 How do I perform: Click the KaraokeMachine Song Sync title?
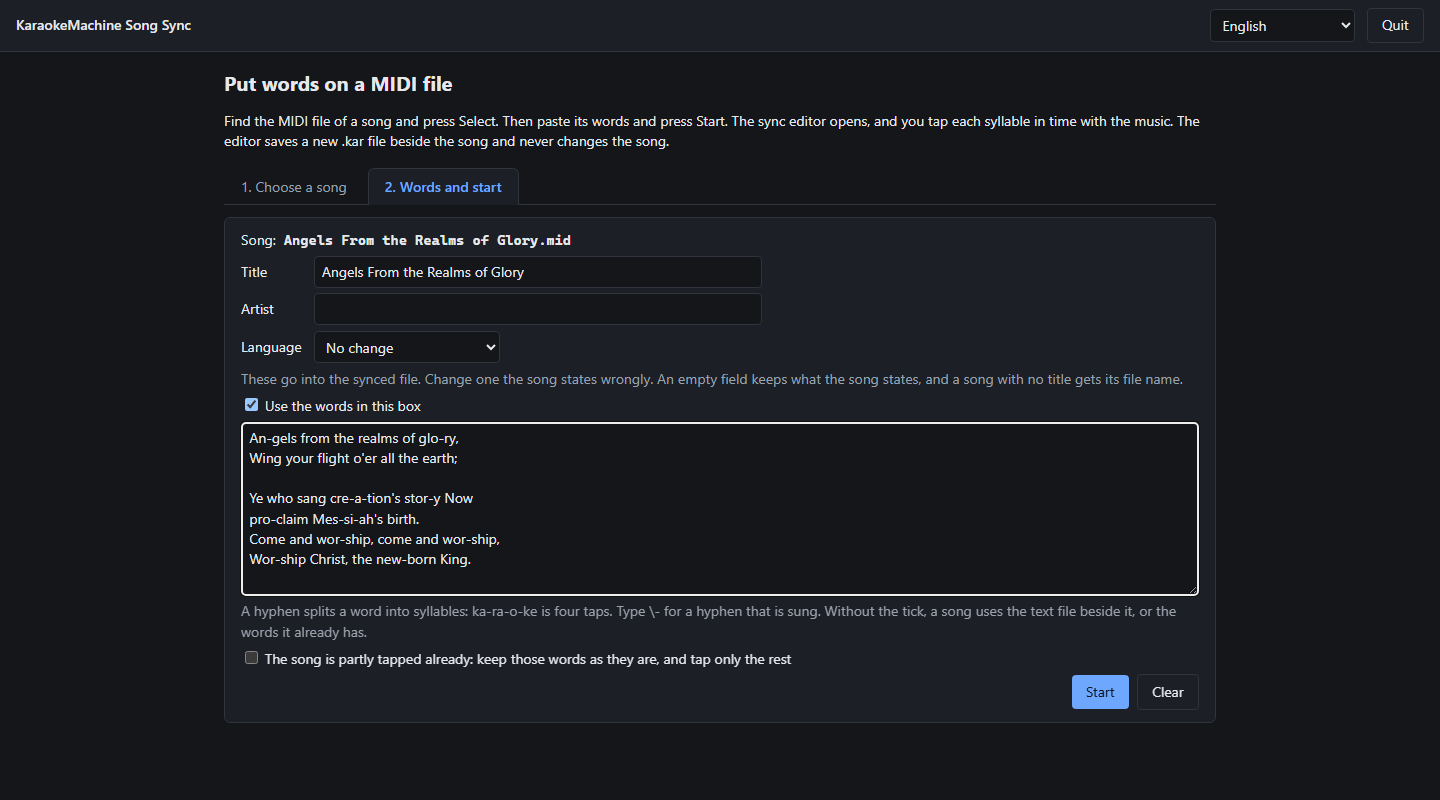pyautogui.click(x=104, y=25)
